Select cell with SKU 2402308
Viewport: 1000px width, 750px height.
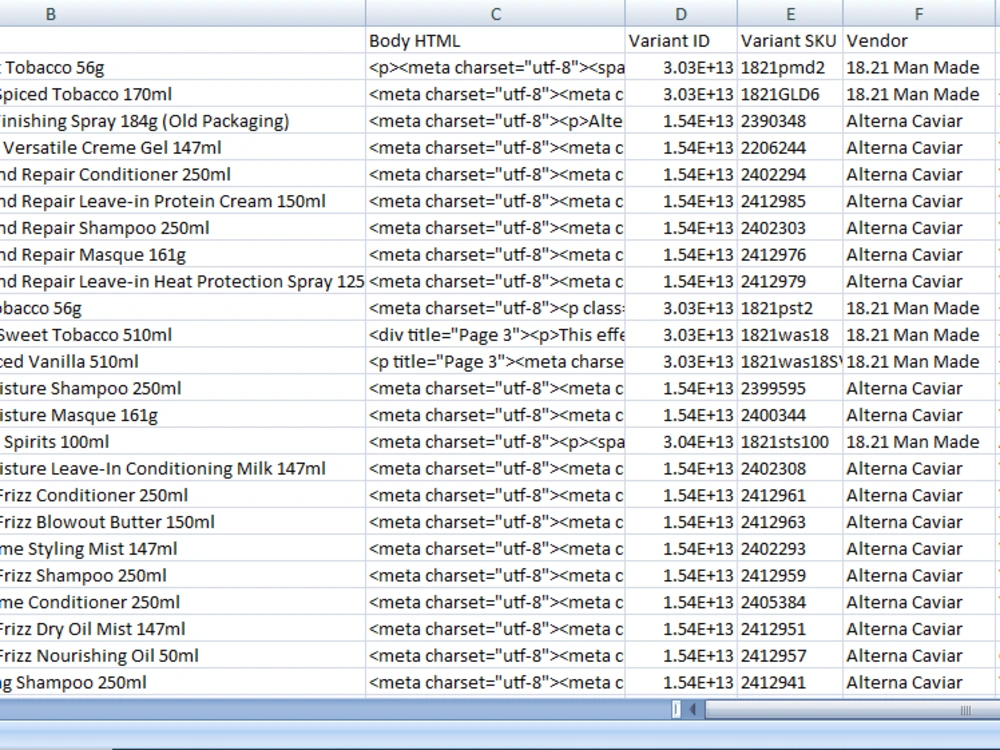click(x=790, y=468)
